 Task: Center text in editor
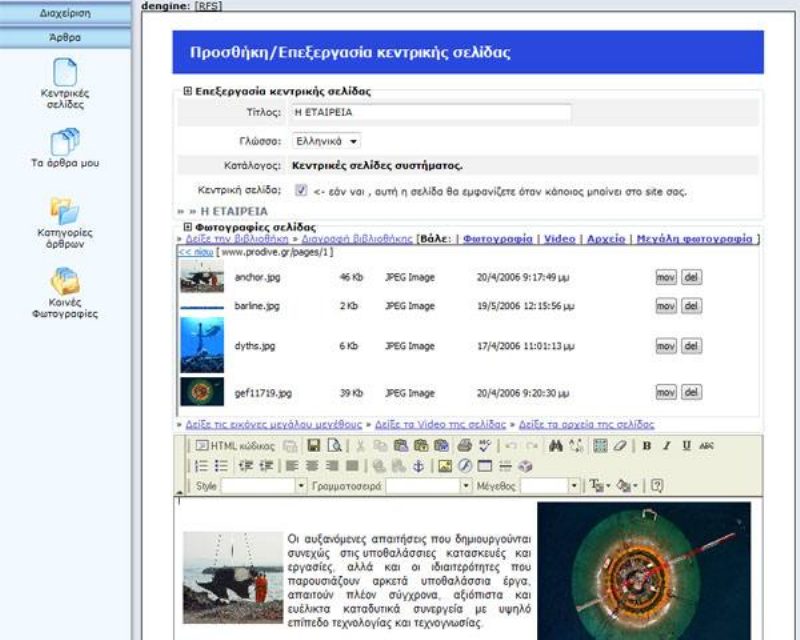pyautogui.click(x=312, y=465)
